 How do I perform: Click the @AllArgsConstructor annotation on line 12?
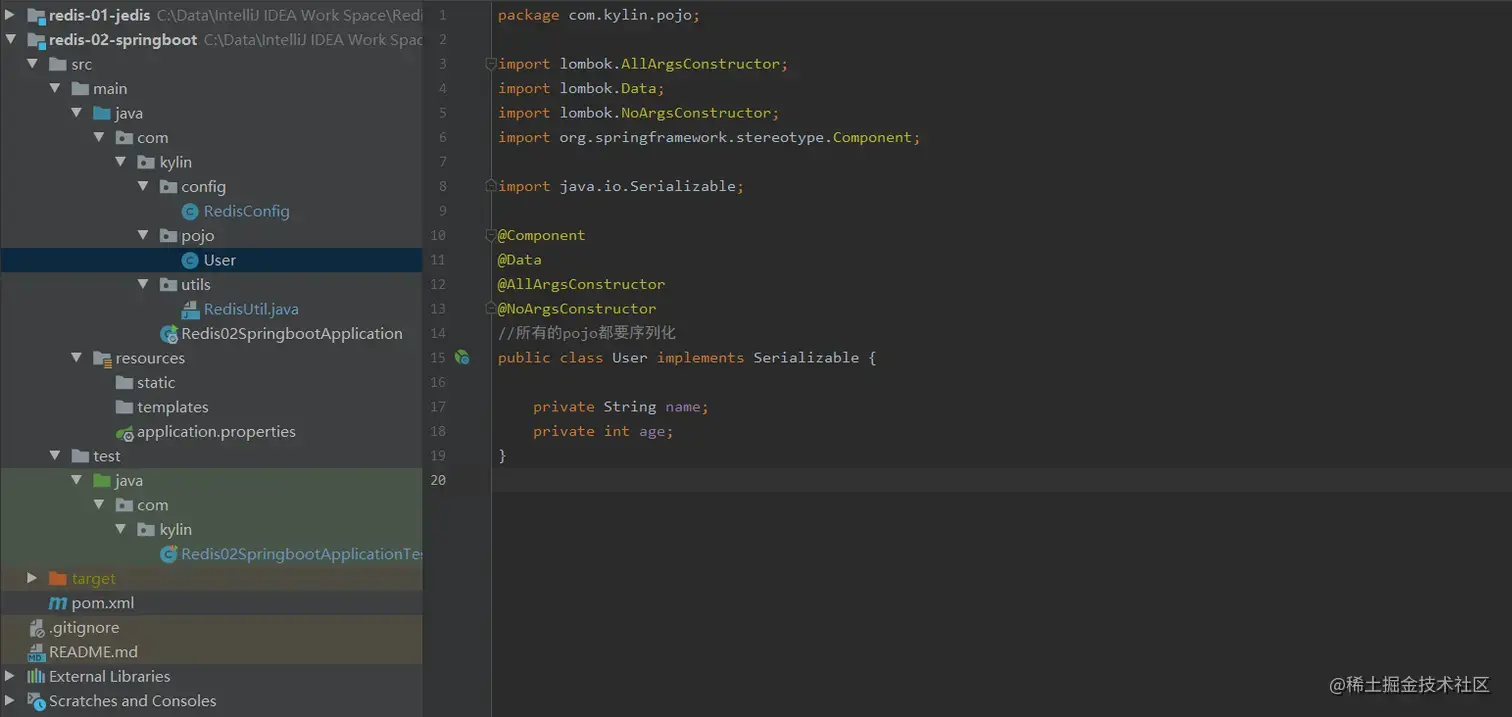click(x=581, y=284)
